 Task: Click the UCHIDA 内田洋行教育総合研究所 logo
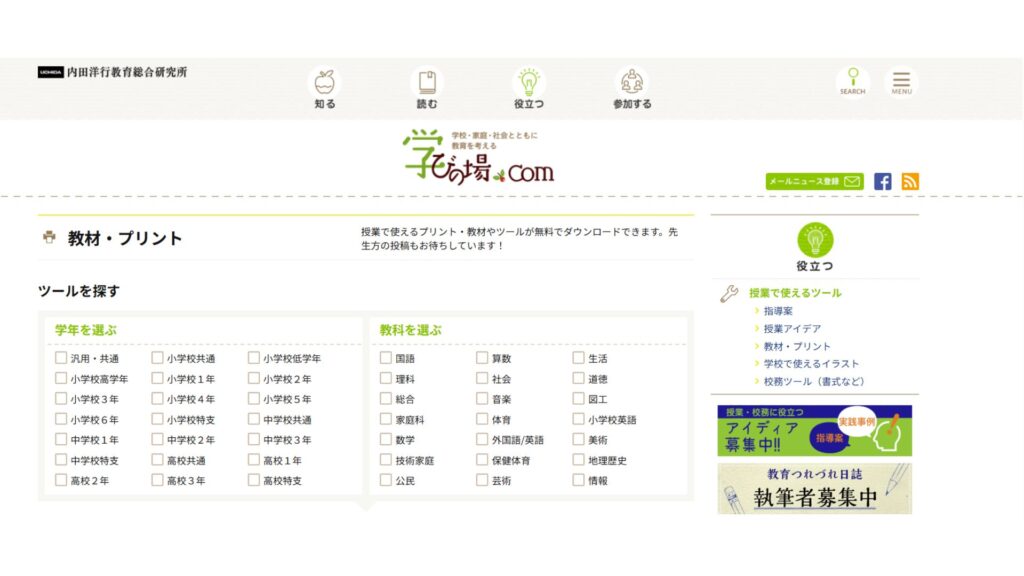coord(112,72)
